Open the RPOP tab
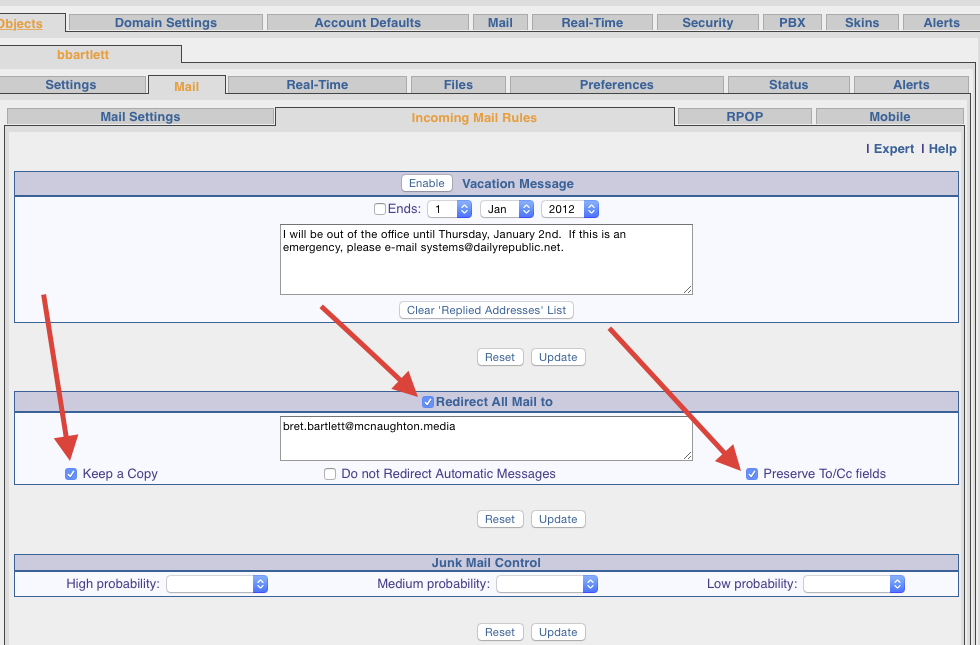Image resolution: width=980 pixels, height=645 pixels. pyautogui.click(x=744, y=117)
